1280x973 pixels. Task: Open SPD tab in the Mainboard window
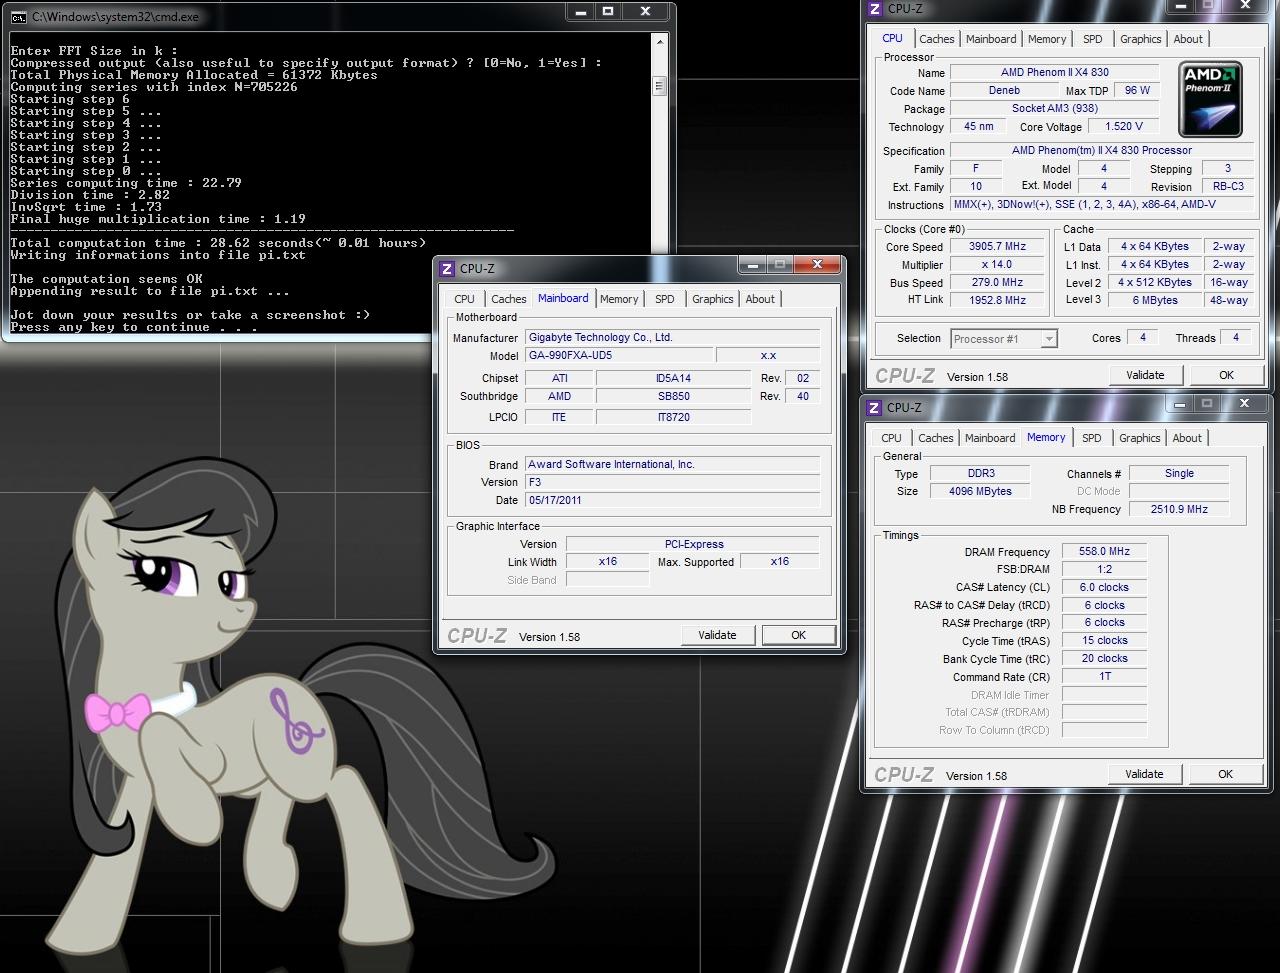coord(665,299)
